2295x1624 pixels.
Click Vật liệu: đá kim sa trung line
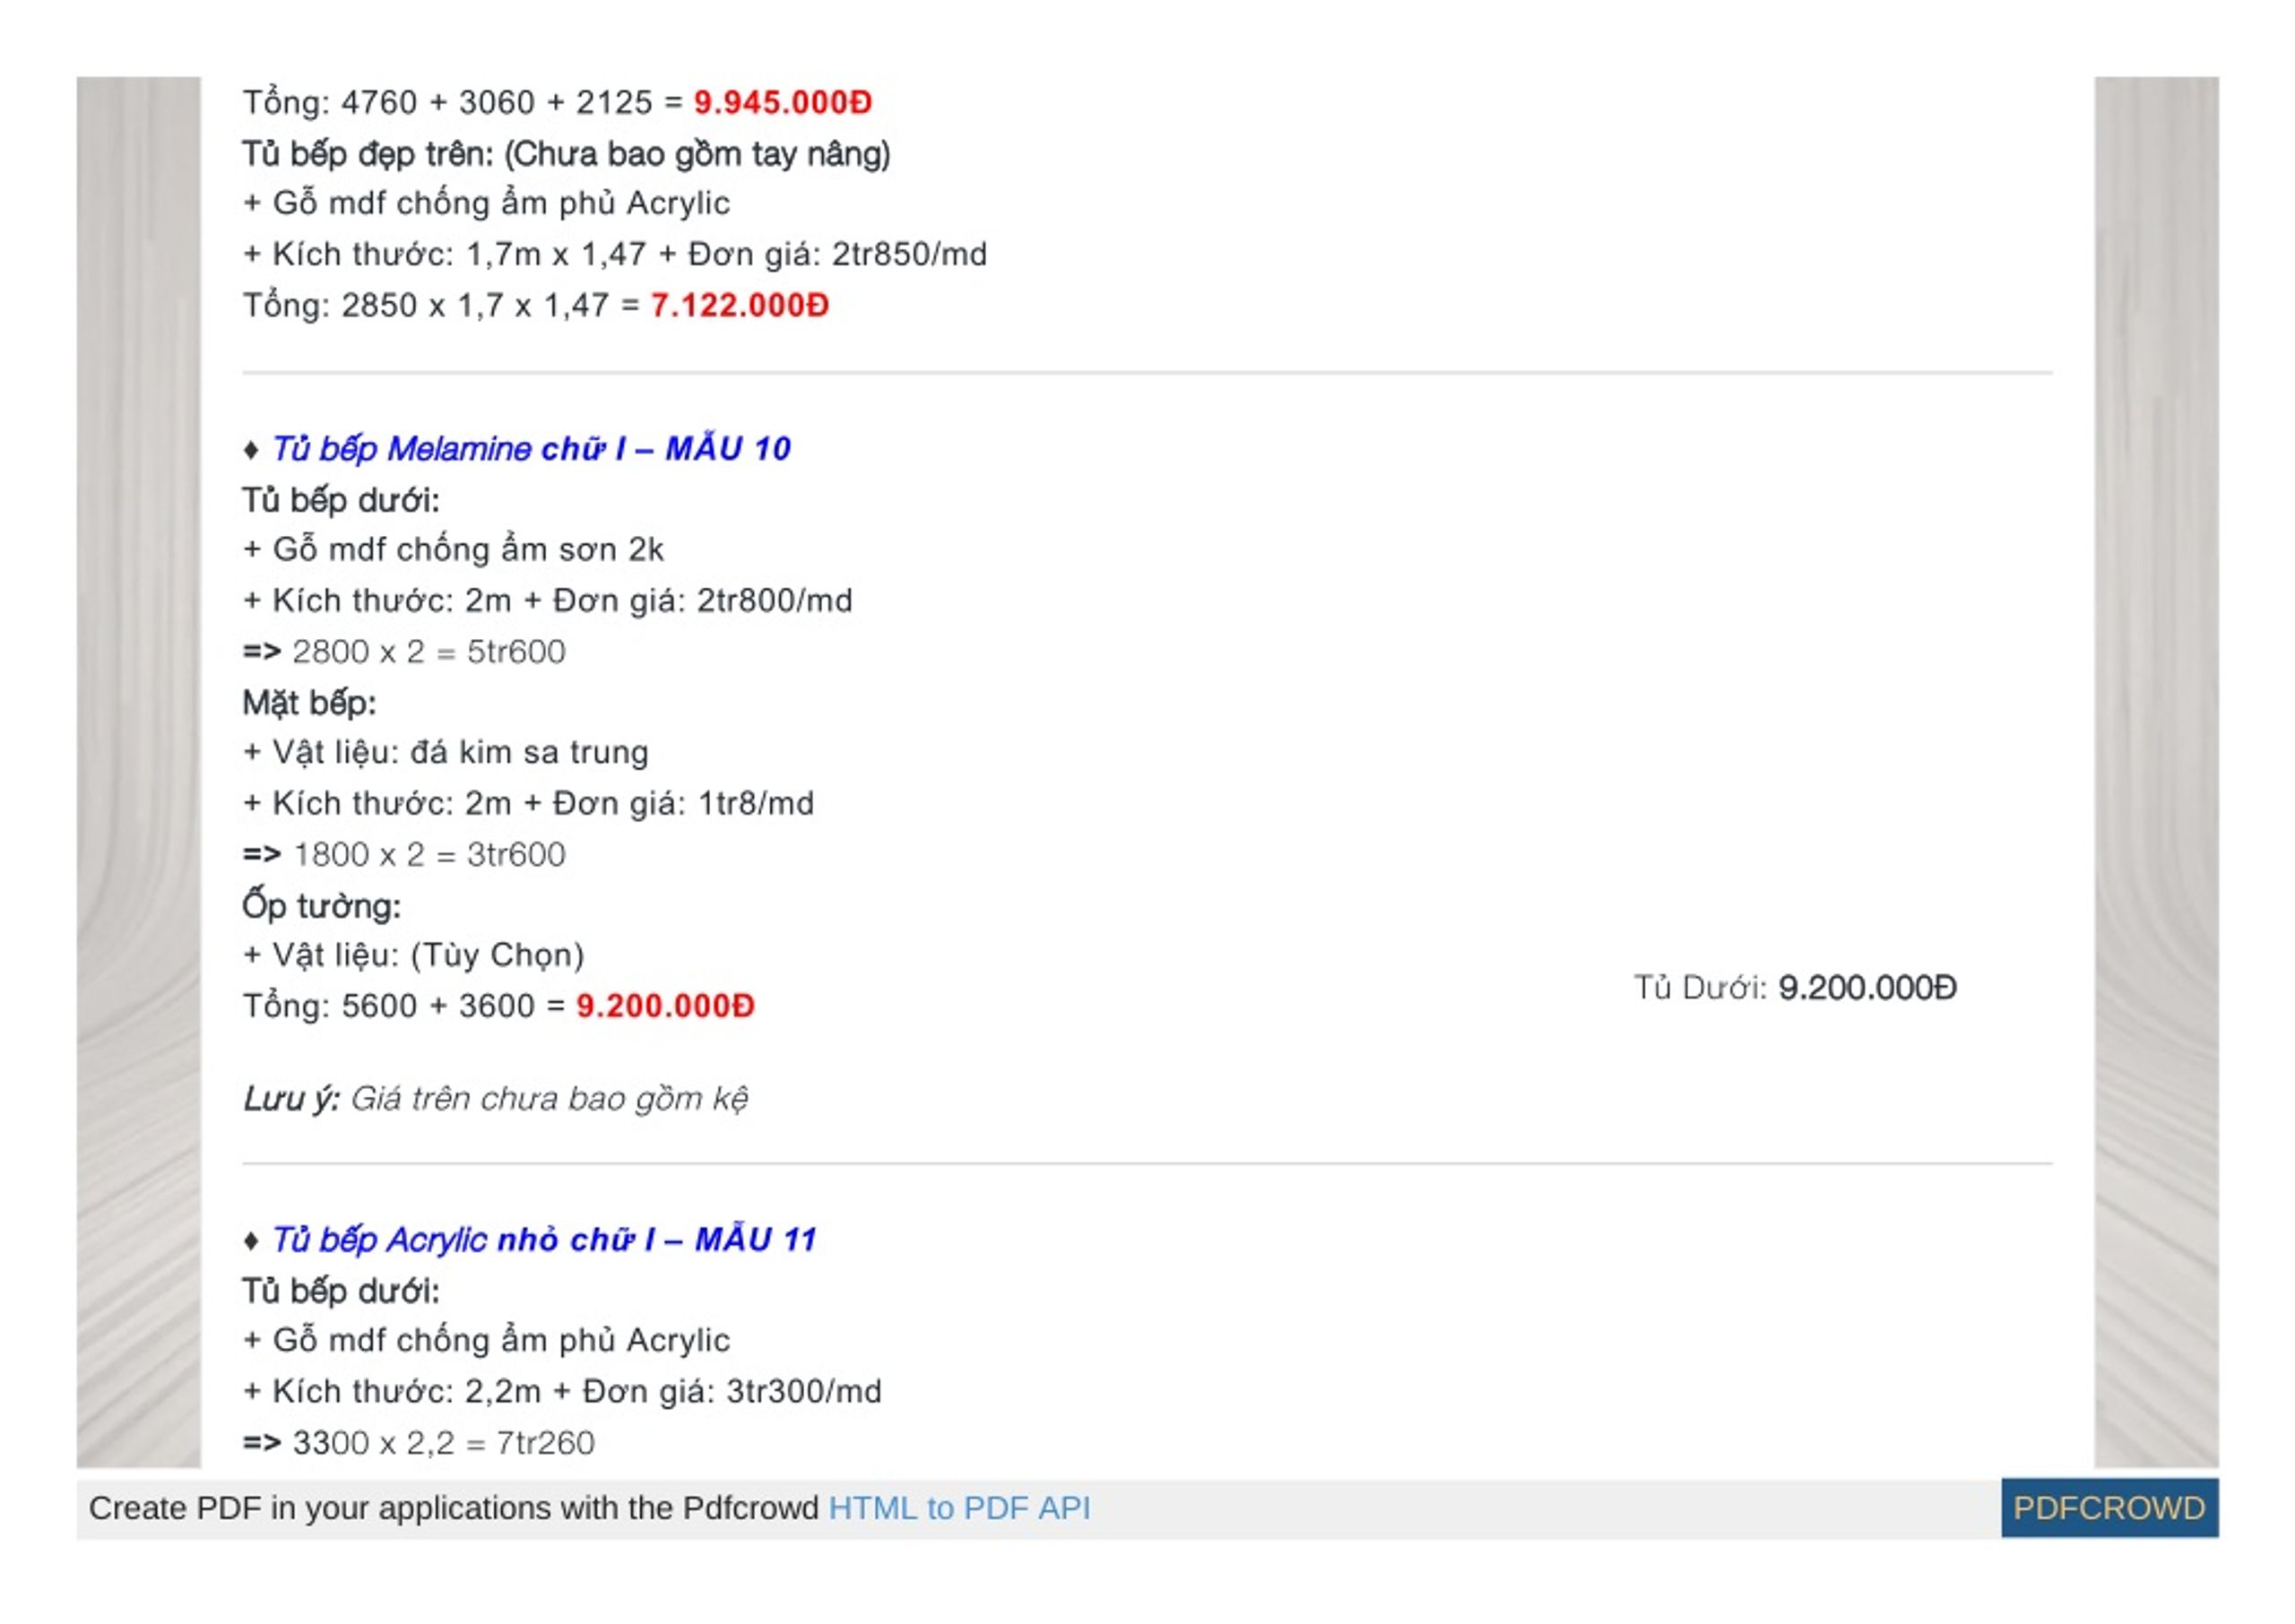point(446,752)
